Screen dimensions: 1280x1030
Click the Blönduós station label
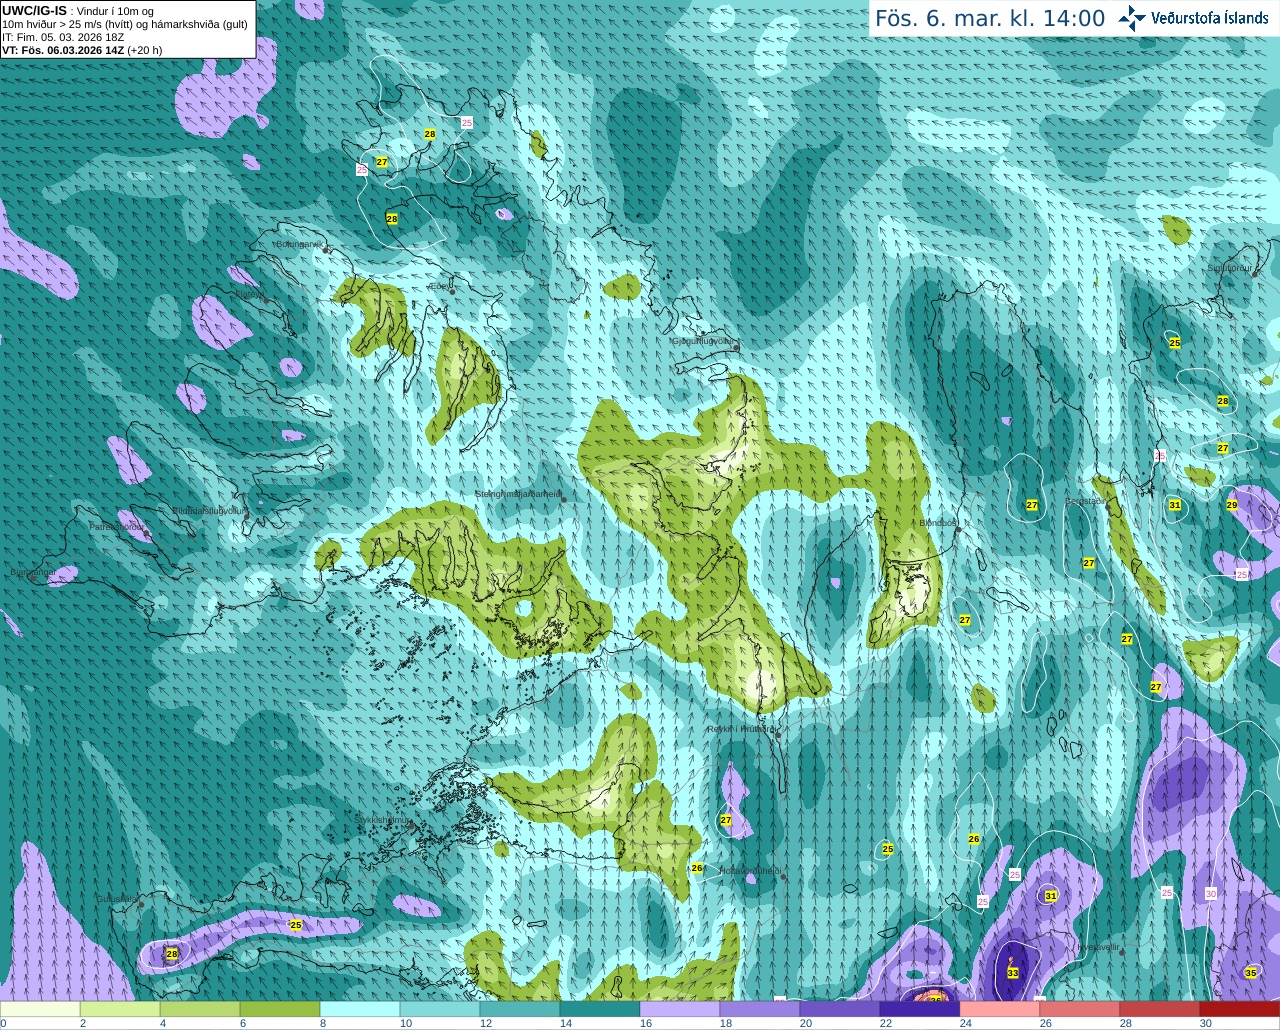point(938,523)
